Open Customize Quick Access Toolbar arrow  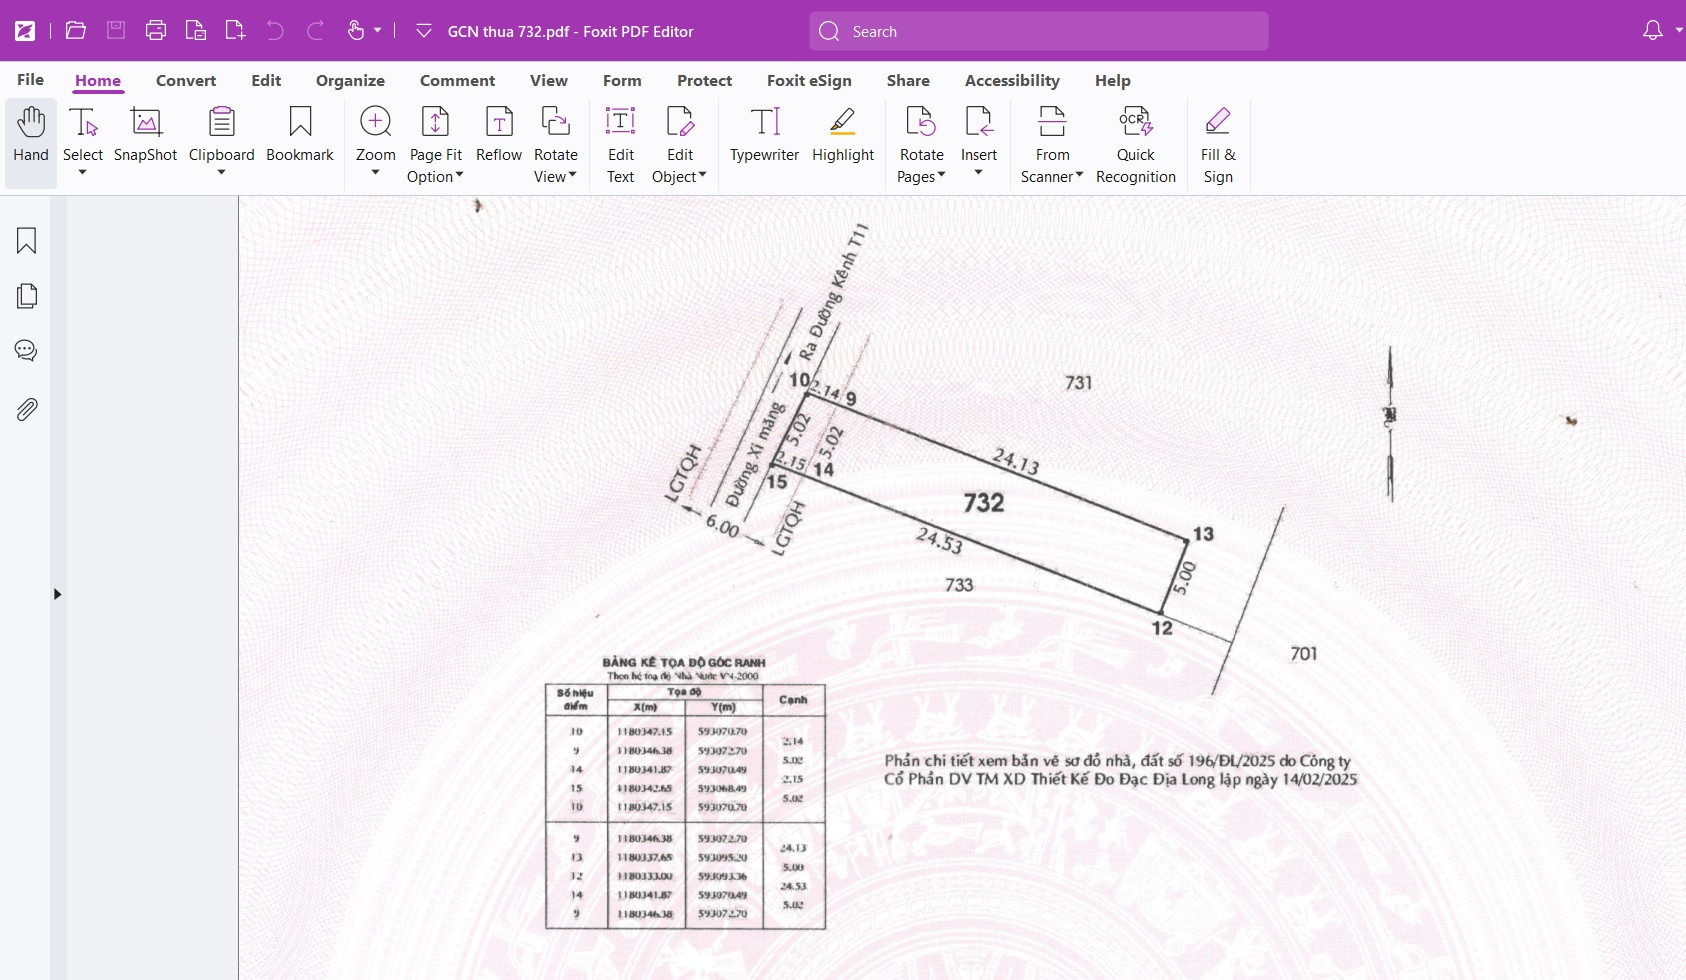click(x=424, y=31)
